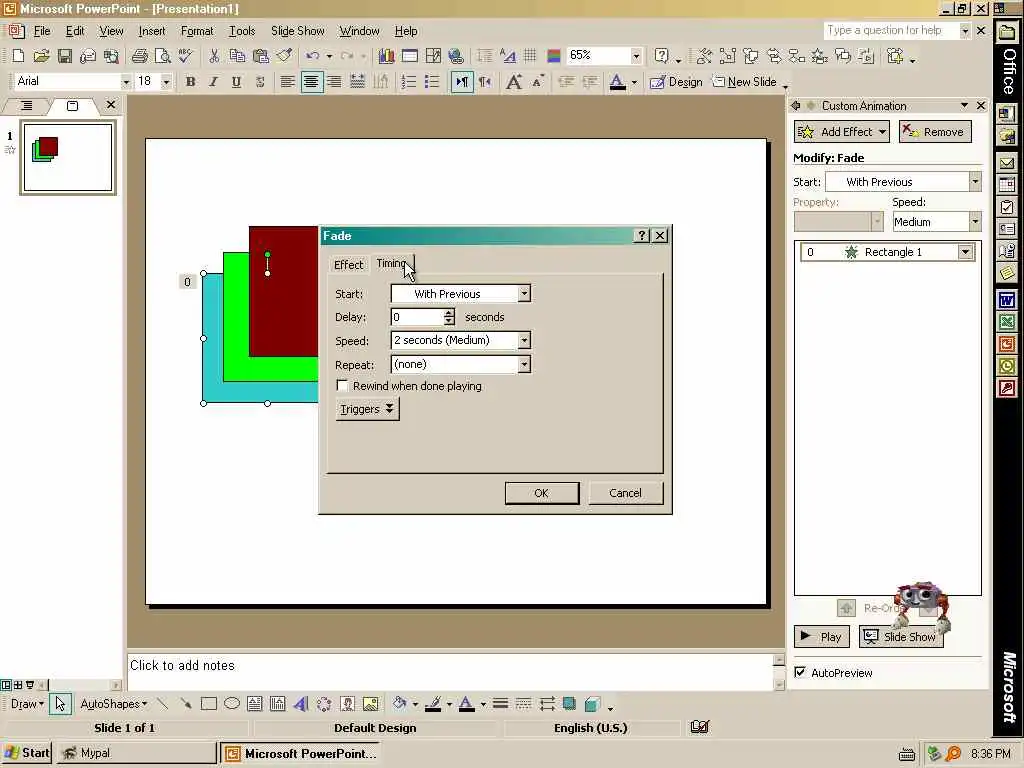The width and height of the screenshot is (1024, 768).
Task: Click the New document icon
Action: 18,56
